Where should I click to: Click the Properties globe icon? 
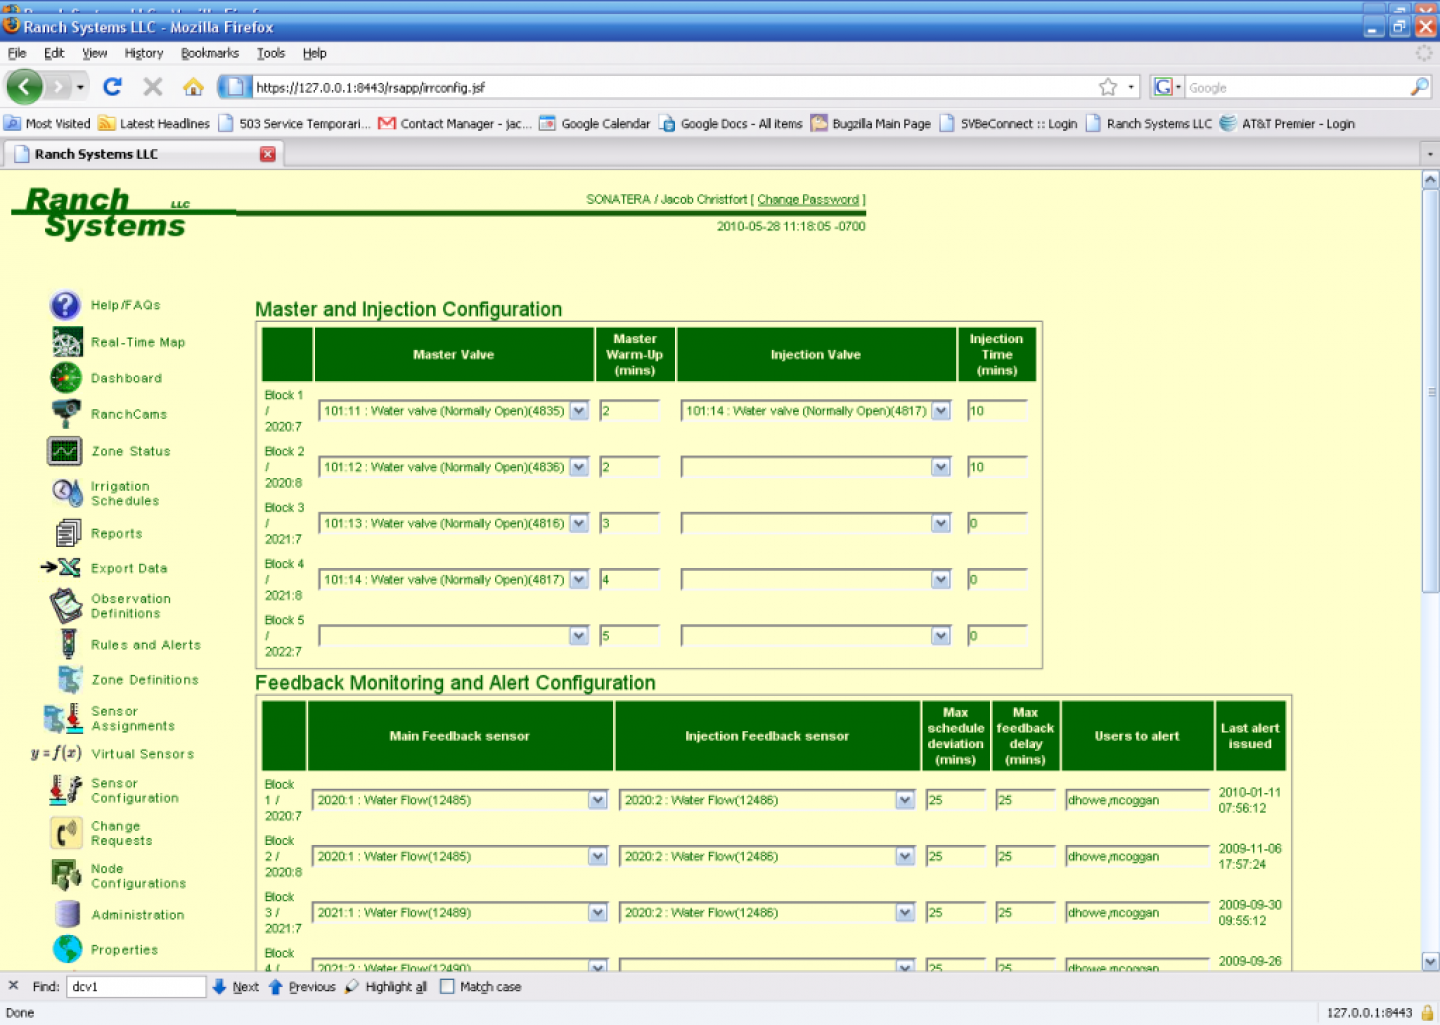[x=67, y=948]
